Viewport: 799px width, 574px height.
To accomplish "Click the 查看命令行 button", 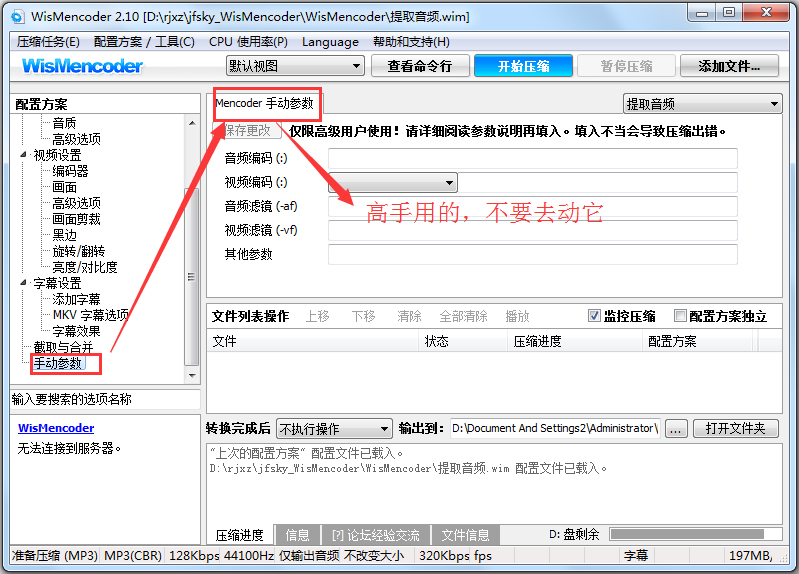I will [420, 66].
